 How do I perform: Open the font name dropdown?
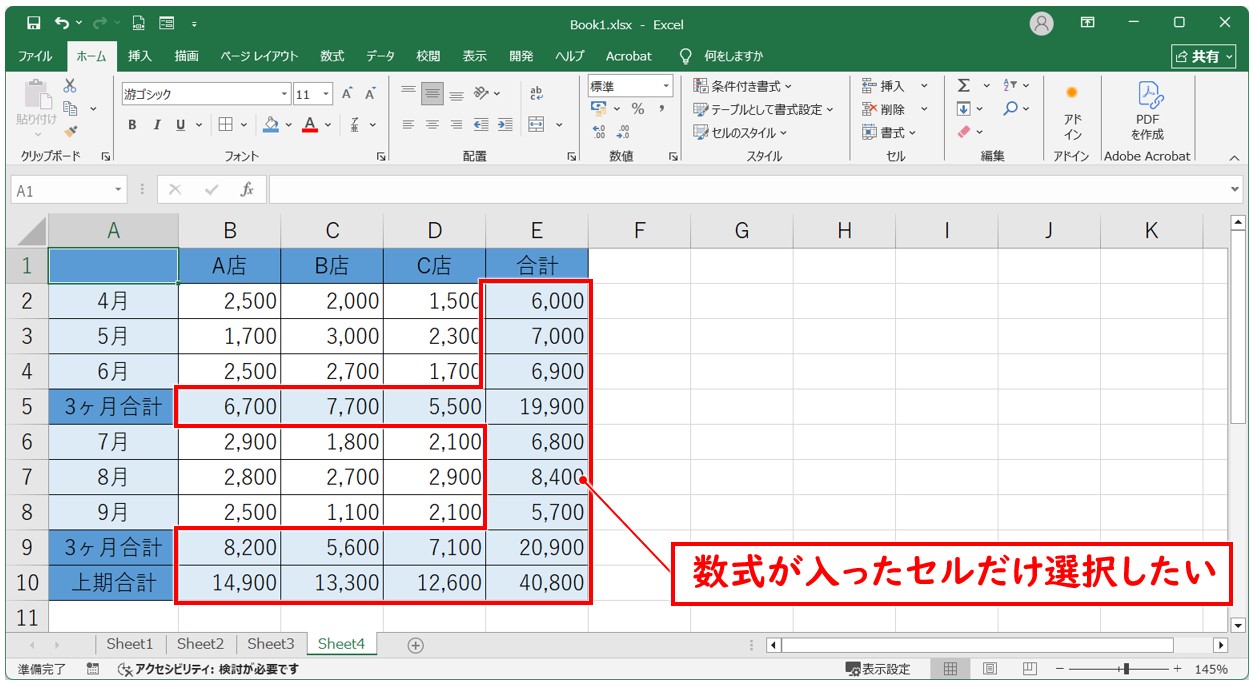tap(285, 94)
